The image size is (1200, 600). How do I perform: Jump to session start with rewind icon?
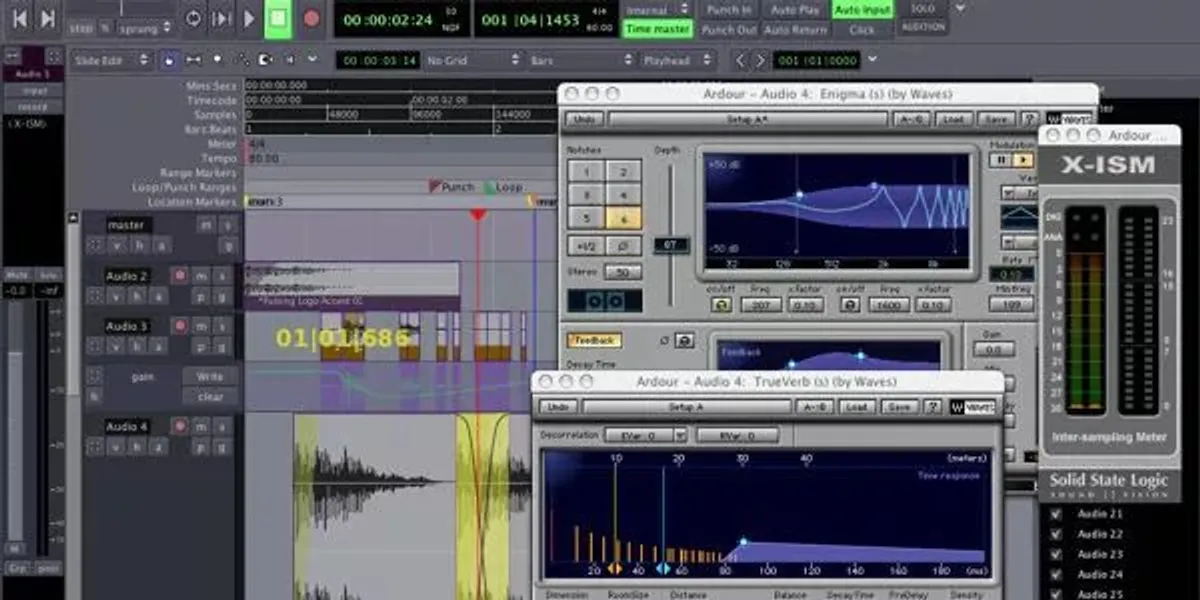(19, 18)
